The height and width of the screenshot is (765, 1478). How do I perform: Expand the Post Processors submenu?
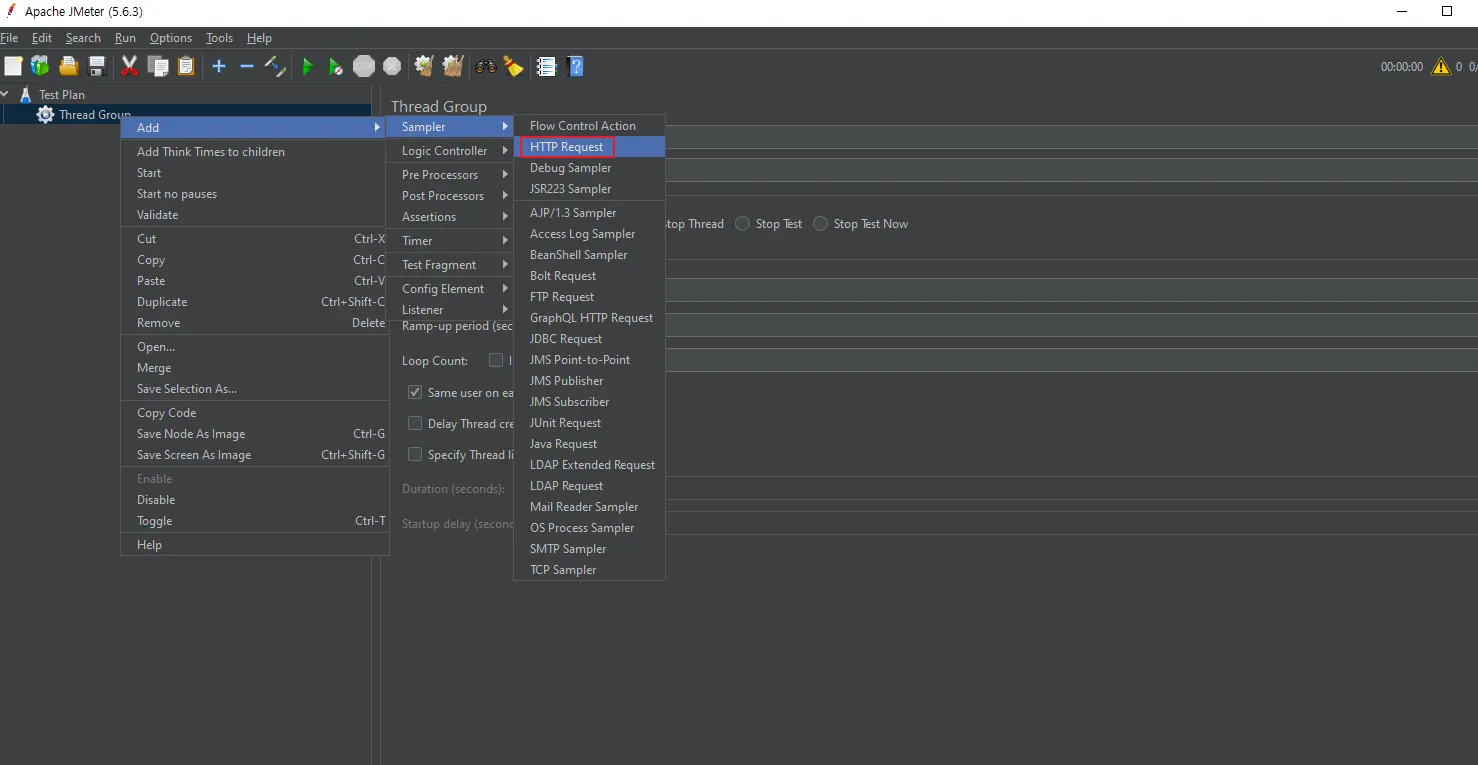tap(450, 196)
